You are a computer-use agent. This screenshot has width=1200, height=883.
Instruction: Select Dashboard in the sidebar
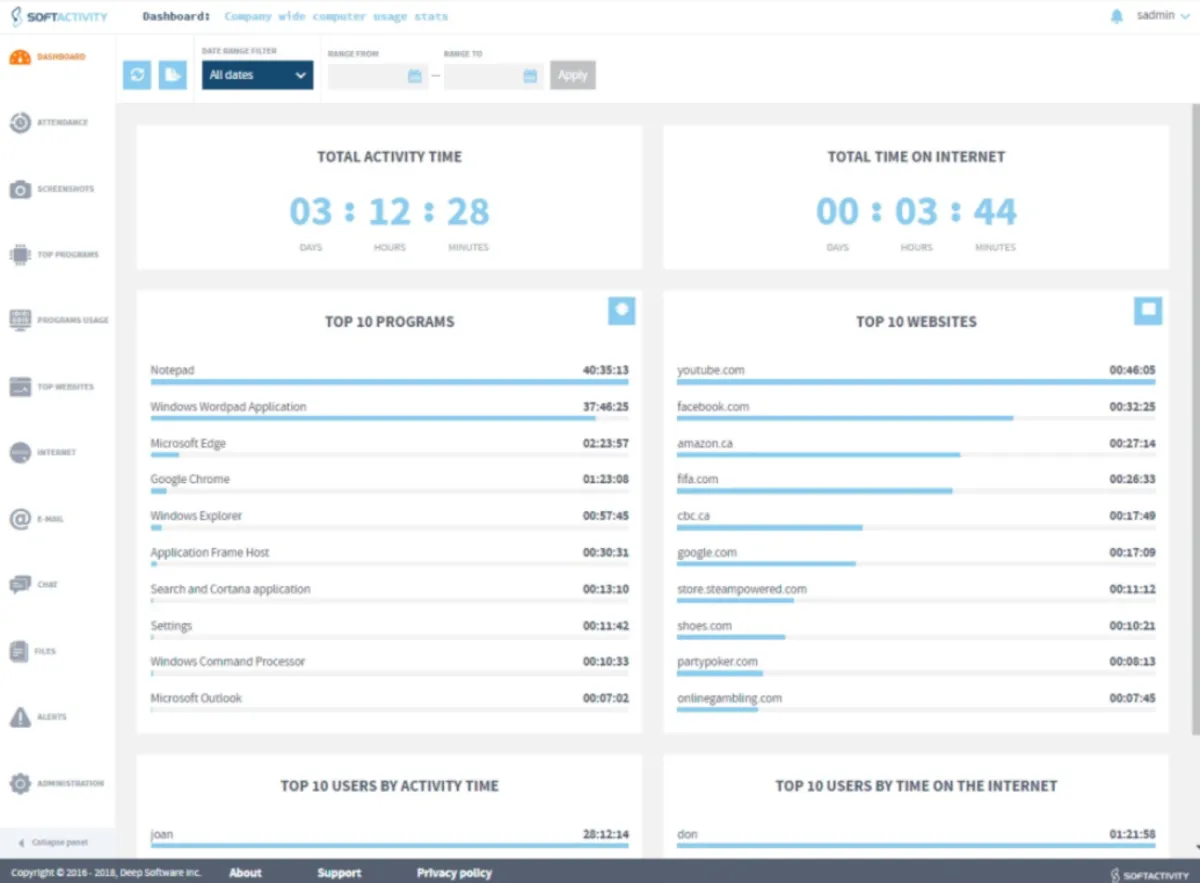57,57
